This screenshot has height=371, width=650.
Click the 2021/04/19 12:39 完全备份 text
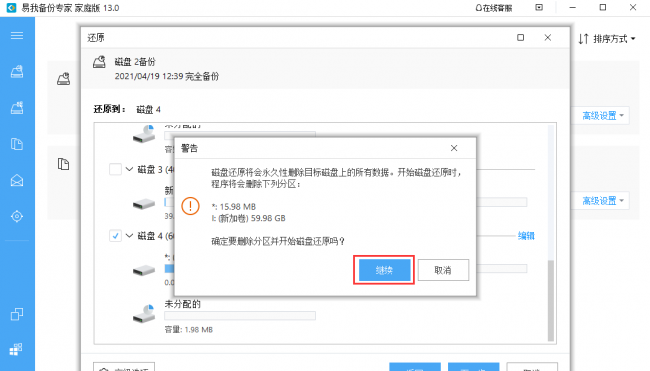(x=167, y=76)
